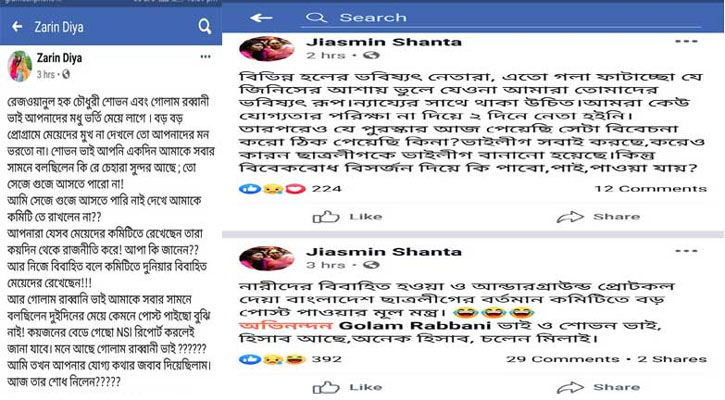725x400 pixels.
Task: Focus the Search input field
Action: pos(502,18)
